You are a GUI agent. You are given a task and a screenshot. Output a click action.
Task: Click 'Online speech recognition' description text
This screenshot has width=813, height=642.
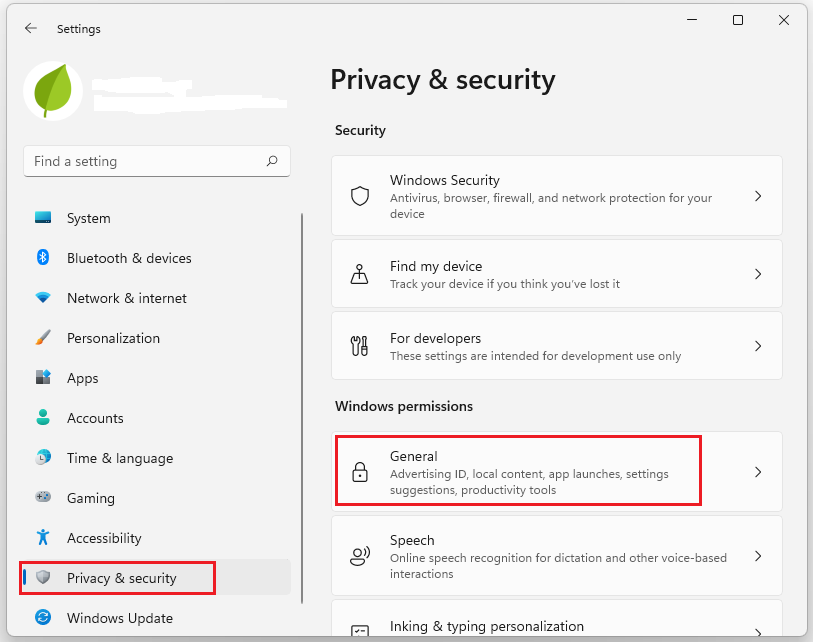(558, 566)
